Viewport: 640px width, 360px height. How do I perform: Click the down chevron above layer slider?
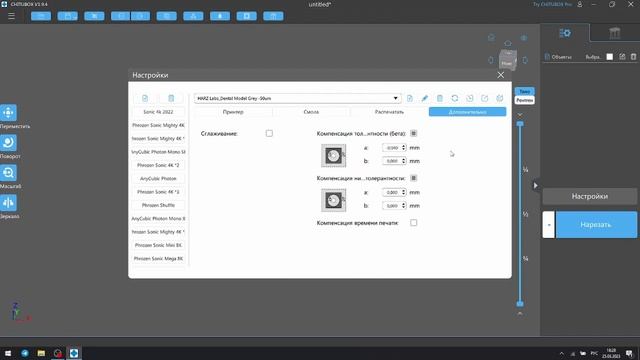pos(520,115)
